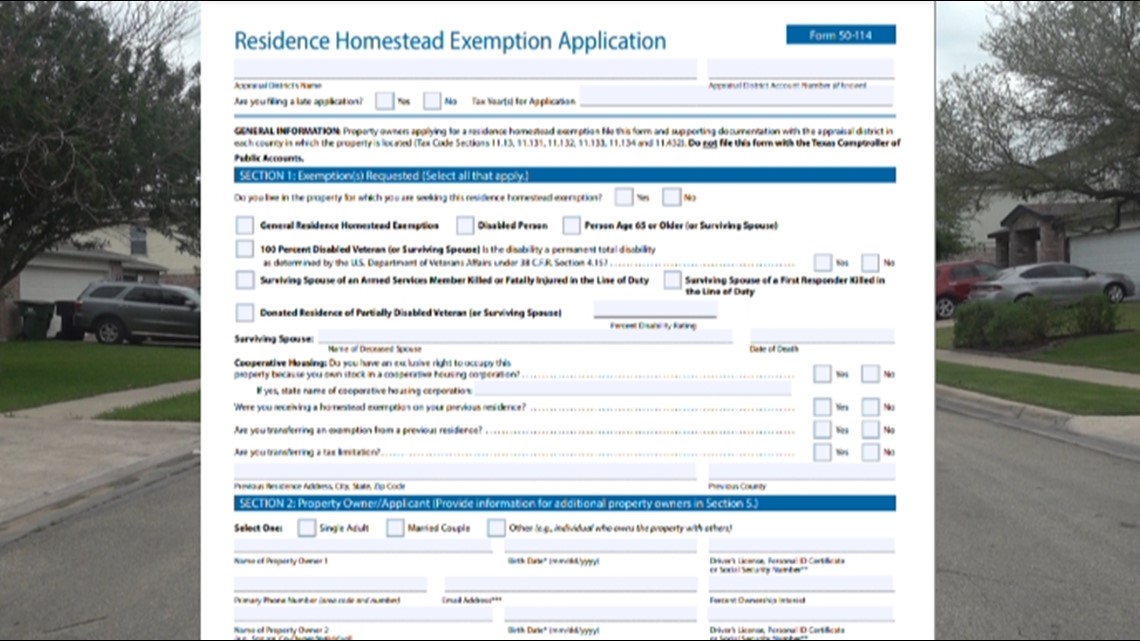Click the Previous County field

click(802, 472)
